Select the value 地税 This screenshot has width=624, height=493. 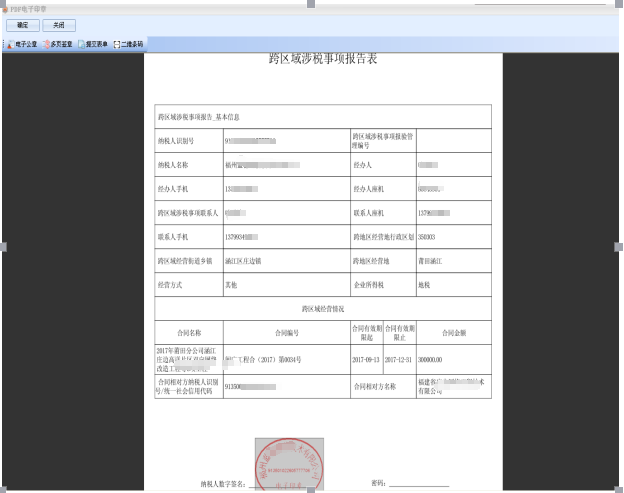(x=424, y=285)
